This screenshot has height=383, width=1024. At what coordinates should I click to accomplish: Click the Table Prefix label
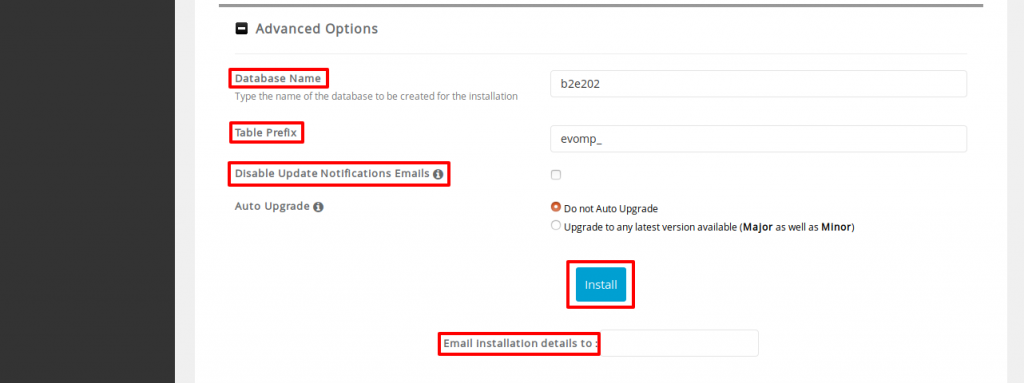(x=266, y=133)
